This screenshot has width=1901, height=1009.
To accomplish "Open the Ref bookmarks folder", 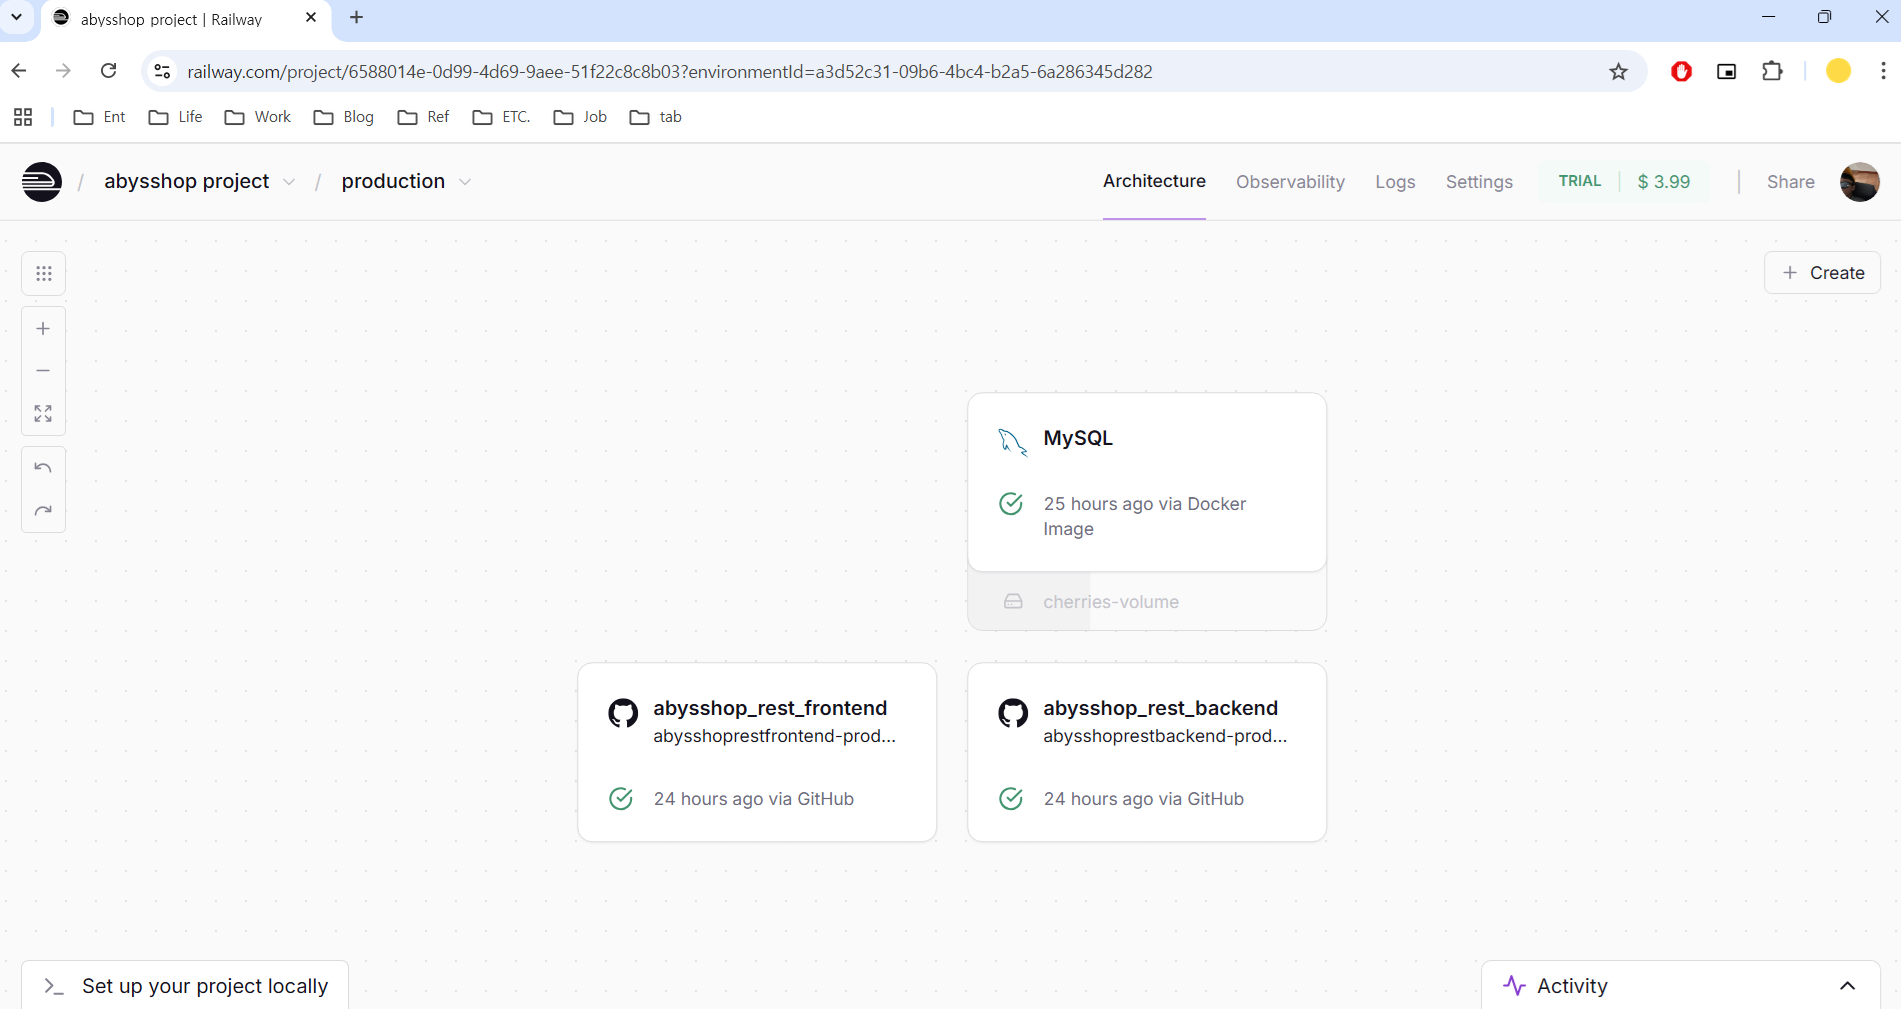I will tap(424, 117).
